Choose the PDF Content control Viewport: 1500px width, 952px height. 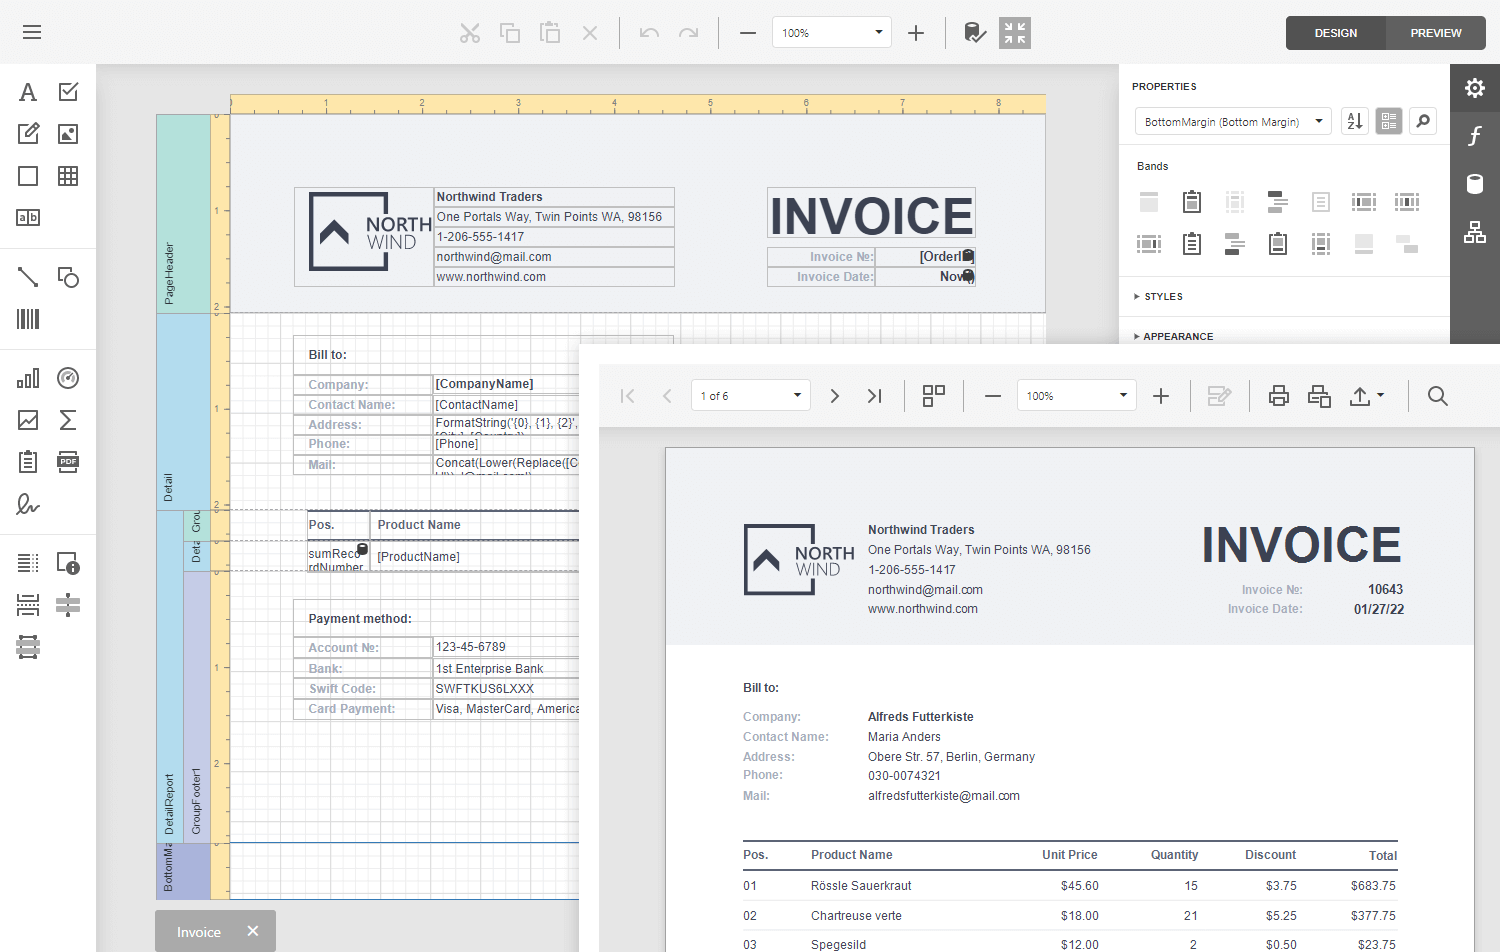point(68,462)
